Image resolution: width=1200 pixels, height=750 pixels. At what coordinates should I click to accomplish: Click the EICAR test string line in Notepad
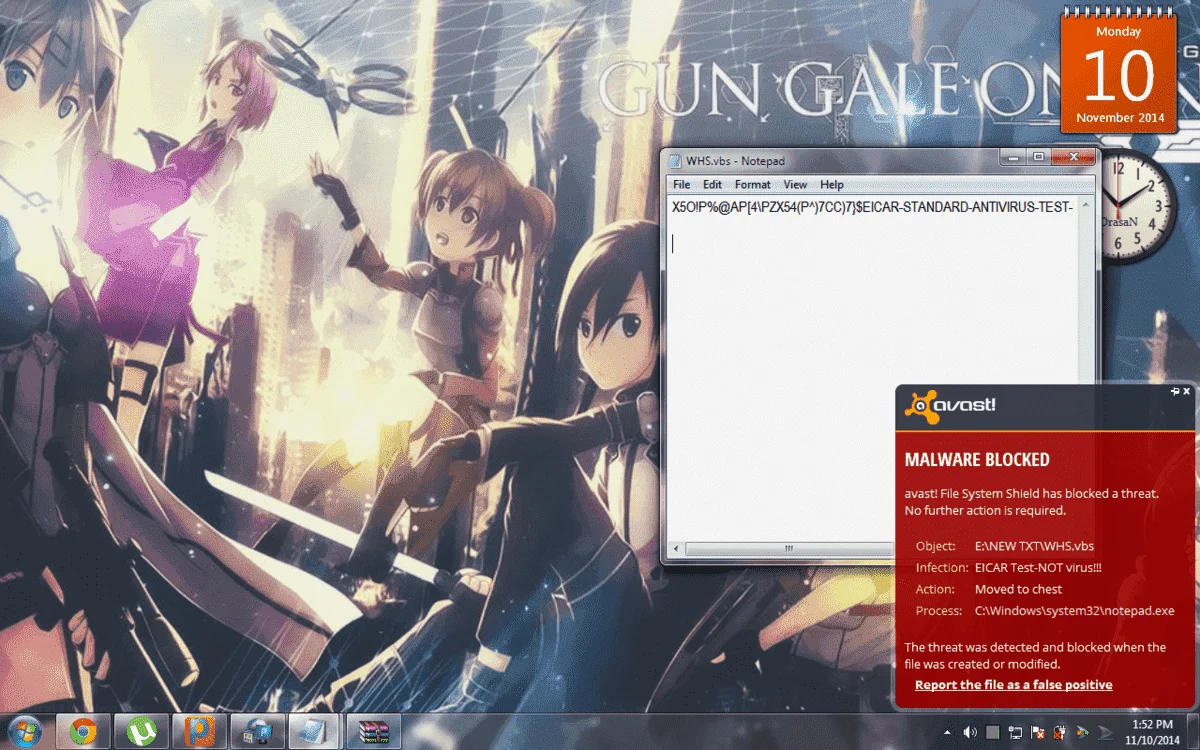(872, 207)
